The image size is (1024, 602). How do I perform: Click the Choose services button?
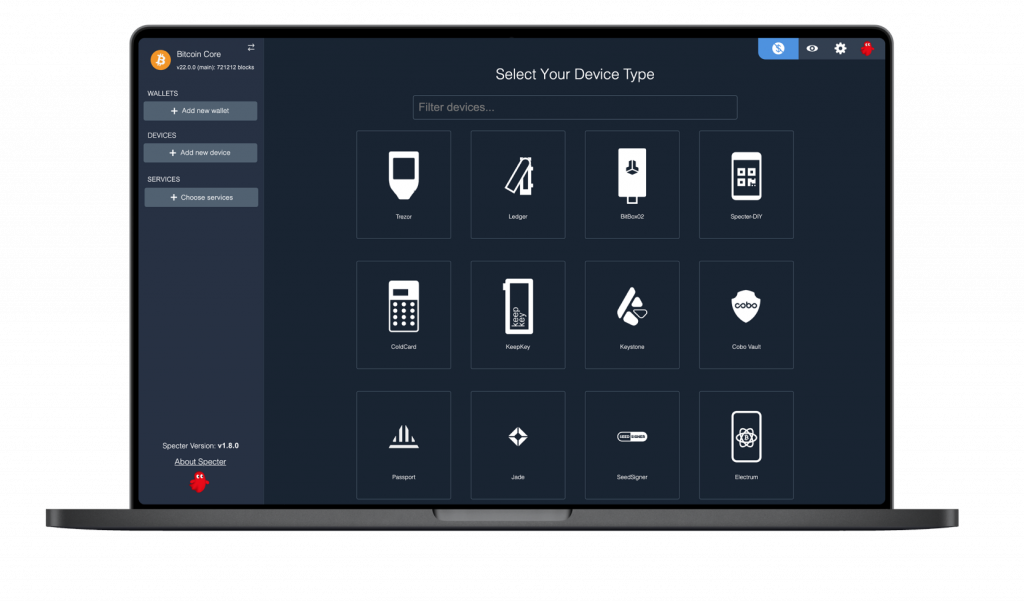200,197
